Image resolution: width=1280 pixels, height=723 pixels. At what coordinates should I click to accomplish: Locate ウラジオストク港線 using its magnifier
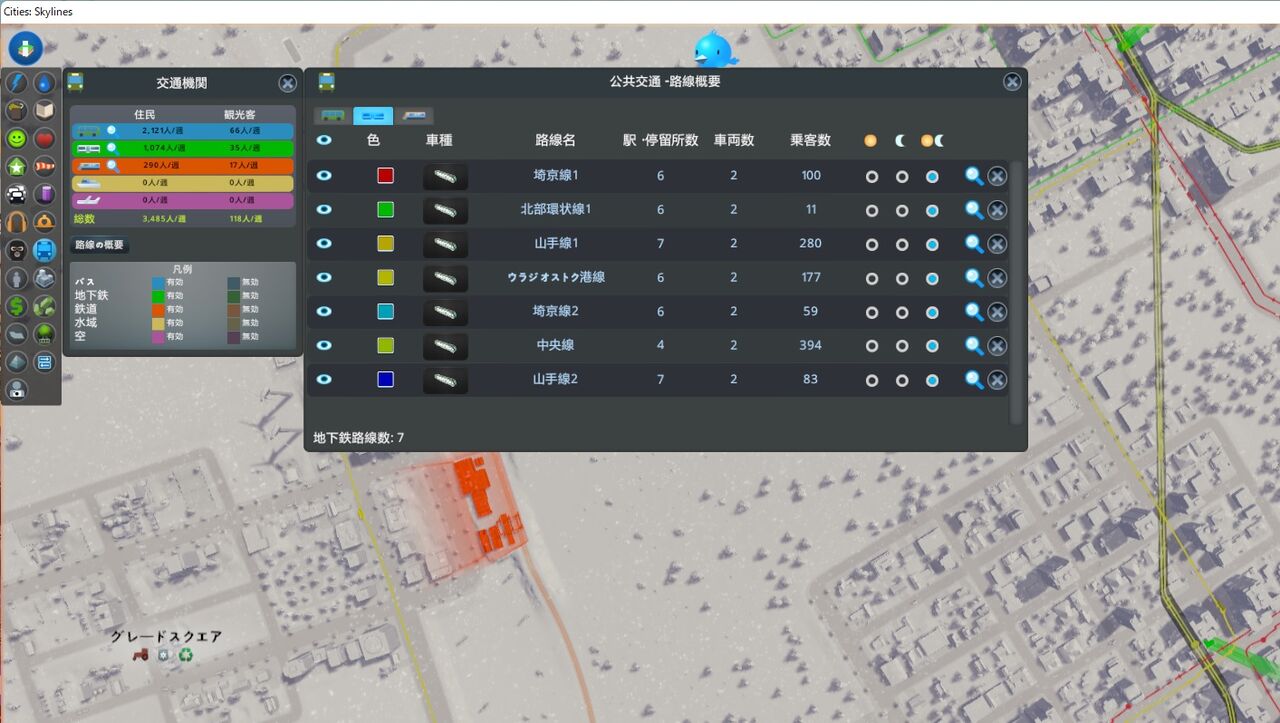point(974,278)
